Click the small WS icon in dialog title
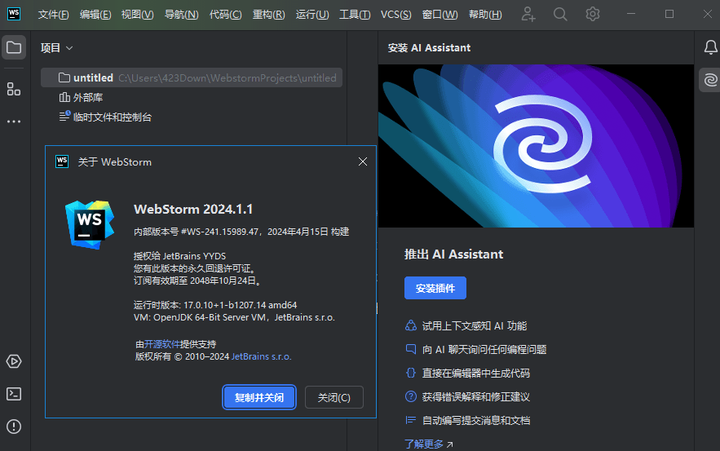This screenshot has width=720, height=451. tap(62, 162)
